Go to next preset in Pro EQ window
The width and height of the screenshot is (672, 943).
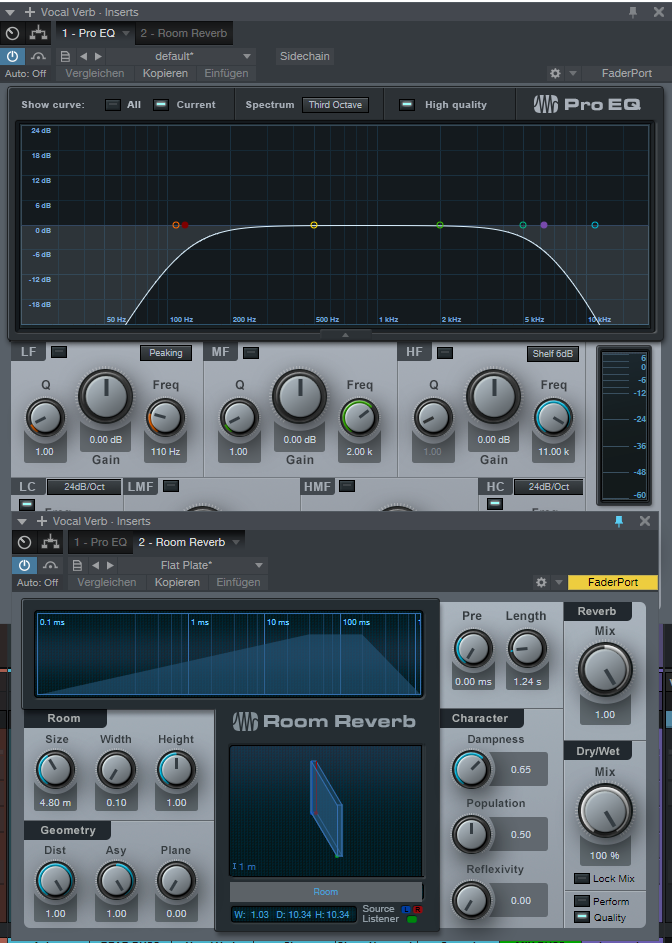(98, 56)
